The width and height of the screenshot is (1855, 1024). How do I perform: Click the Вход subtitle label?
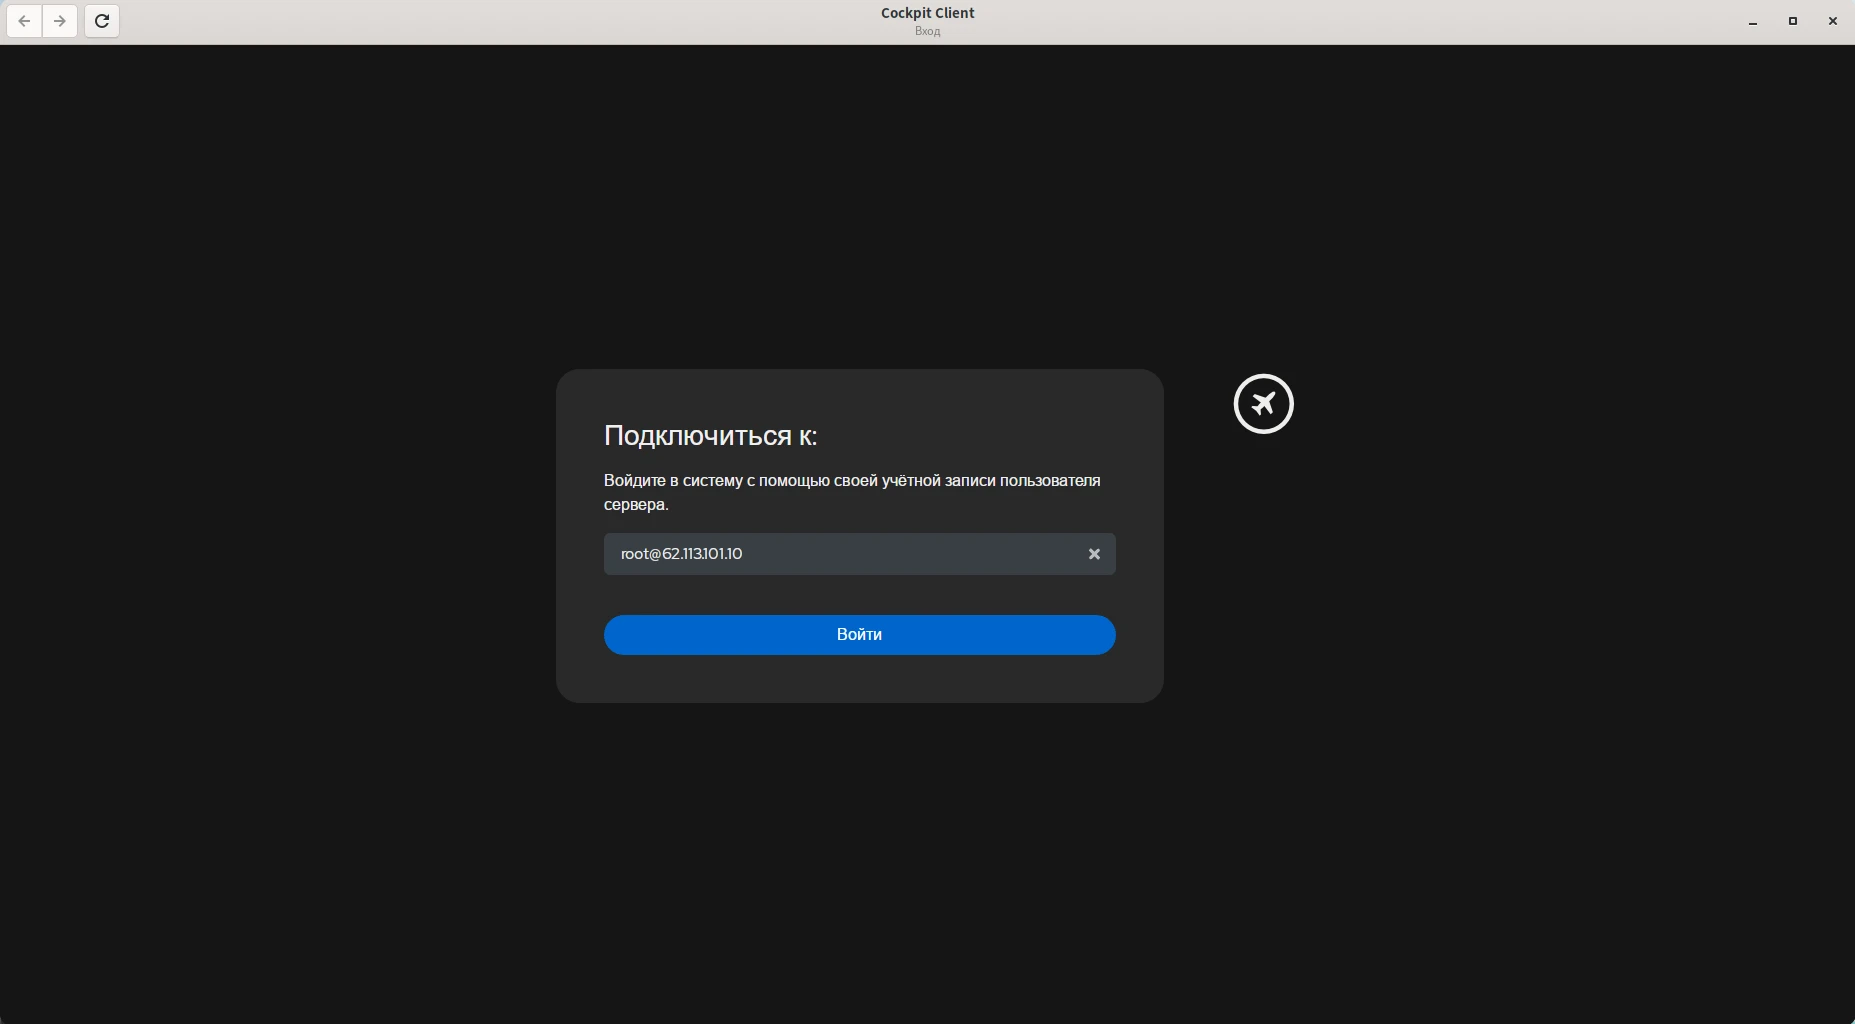[x=927, y=31]
